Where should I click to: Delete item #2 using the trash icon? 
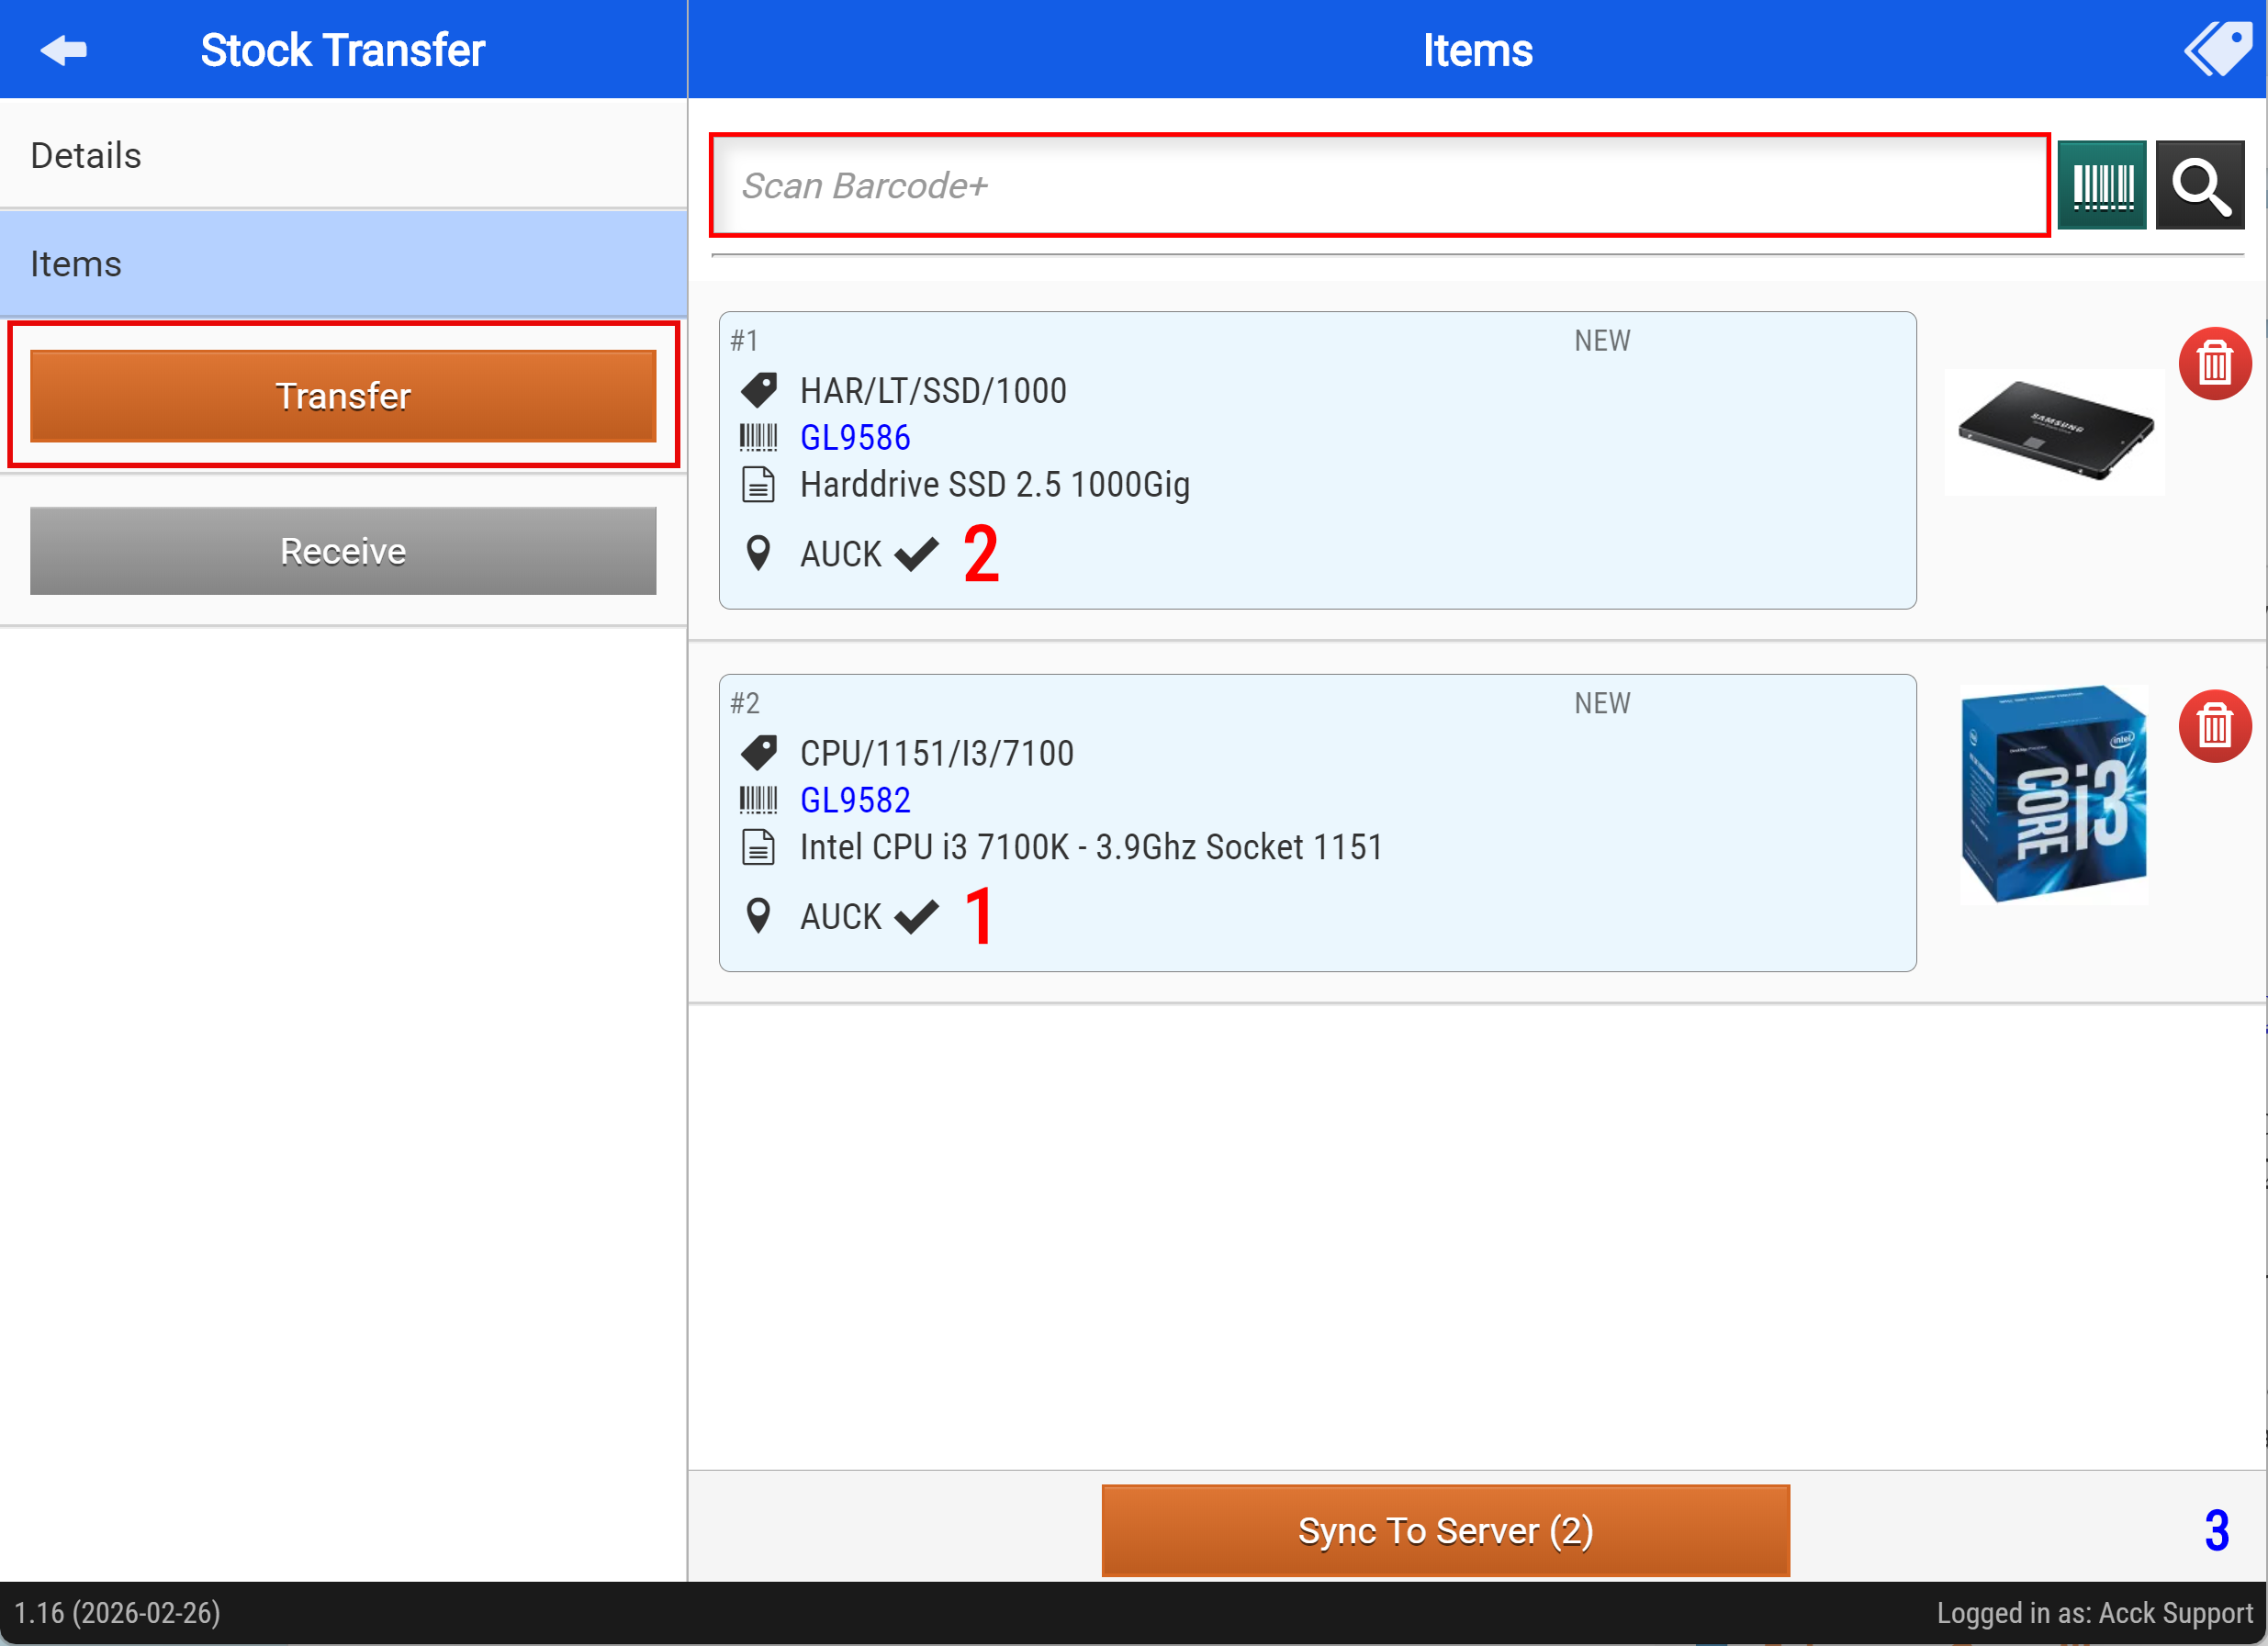(2214, 727)
